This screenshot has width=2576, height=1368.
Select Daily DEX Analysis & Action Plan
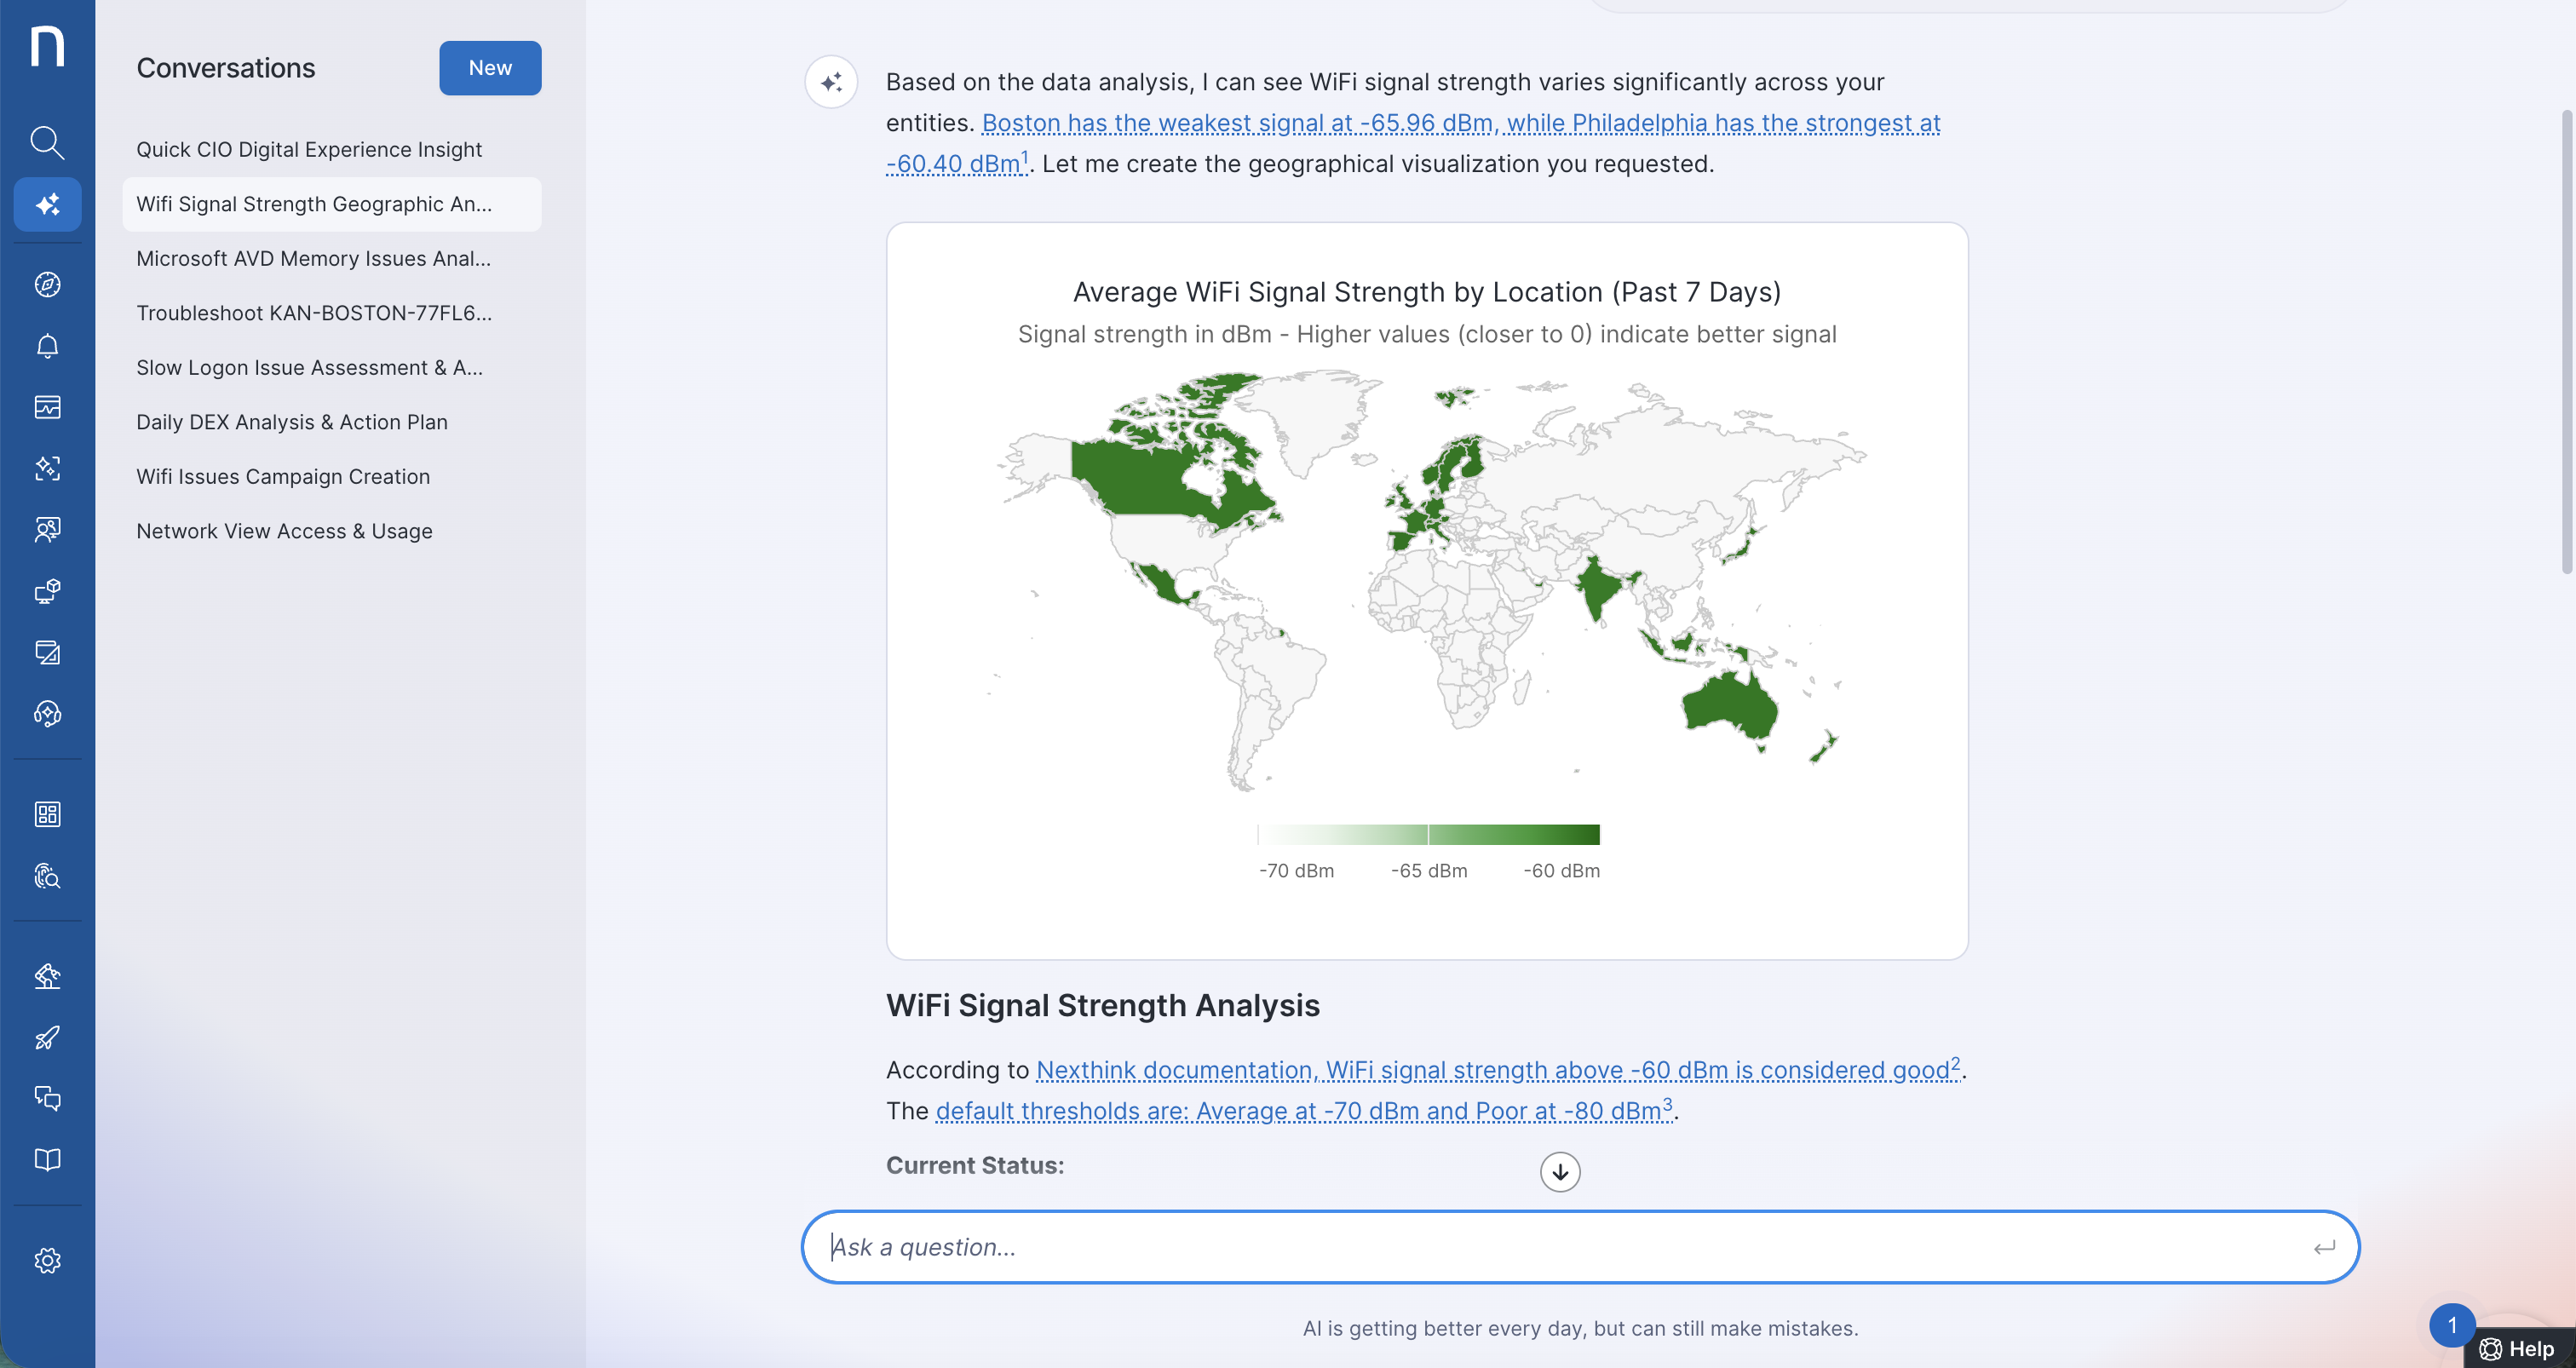point(292,422)
